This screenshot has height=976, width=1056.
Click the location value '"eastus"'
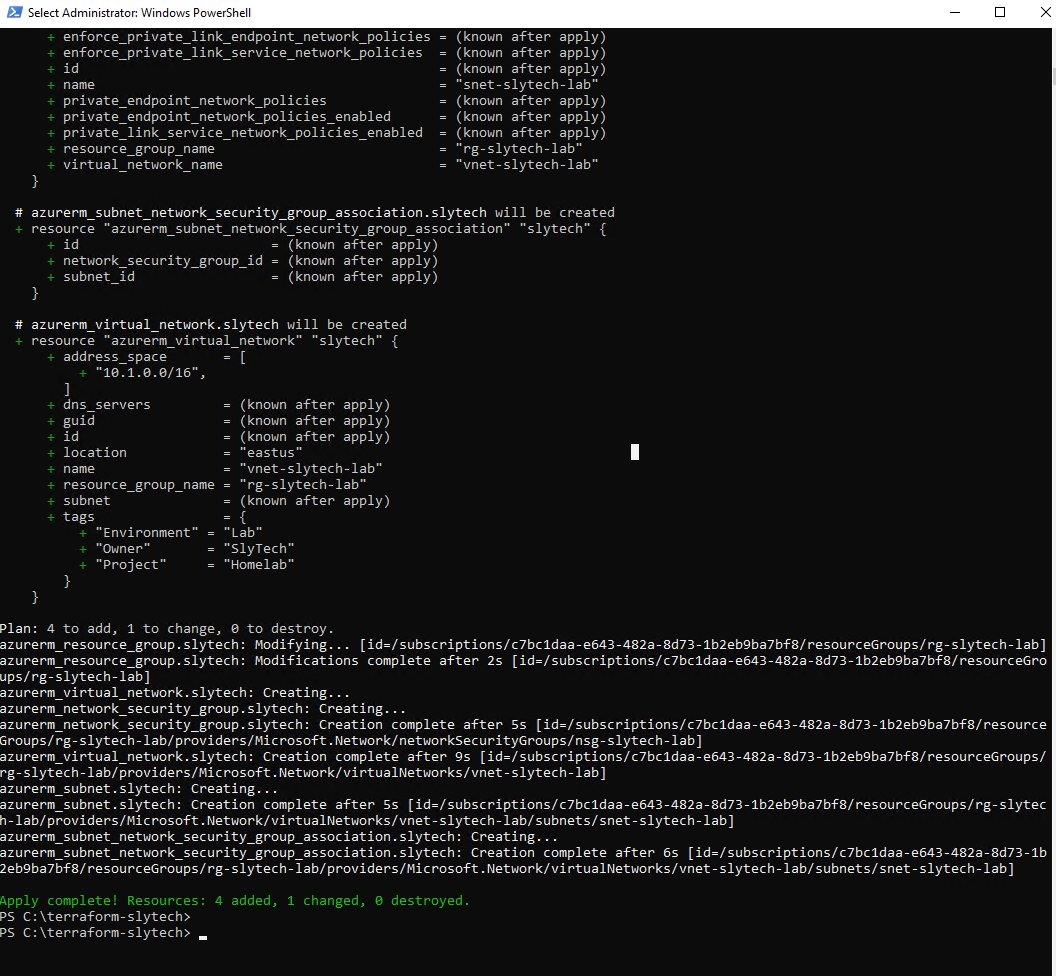[271, 453]
